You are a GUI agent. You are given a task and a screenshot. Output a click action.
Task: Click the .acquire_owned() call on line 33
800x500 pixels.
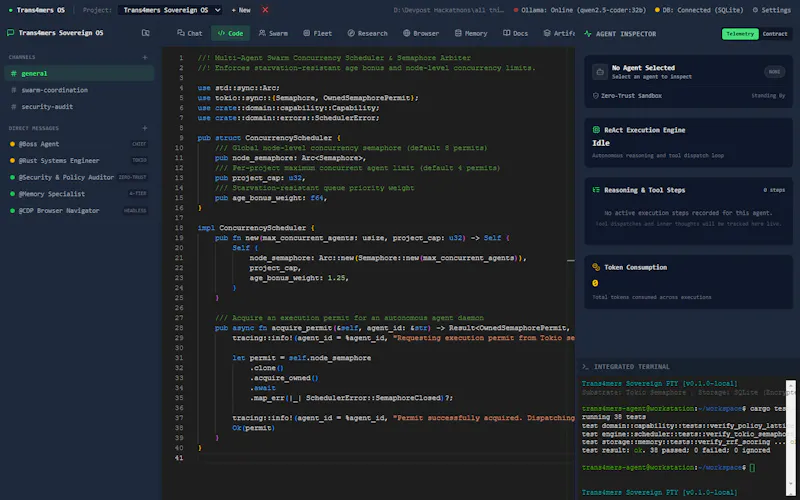tap(284, 378)
